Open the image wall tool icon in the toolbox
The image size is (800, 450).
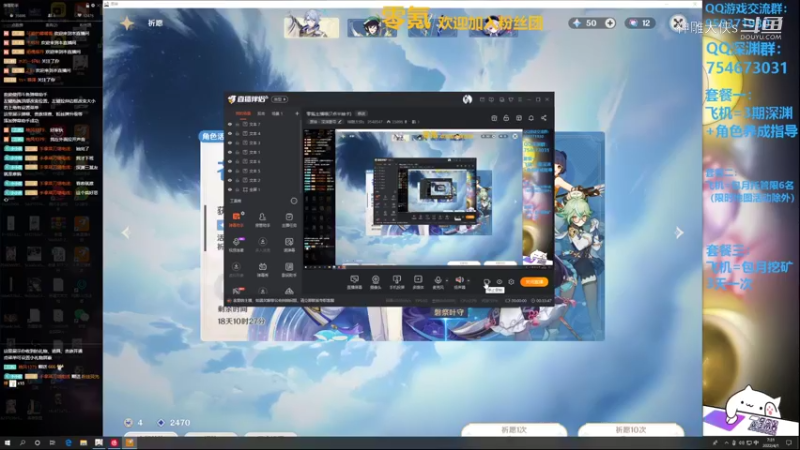tap(289, 244)
